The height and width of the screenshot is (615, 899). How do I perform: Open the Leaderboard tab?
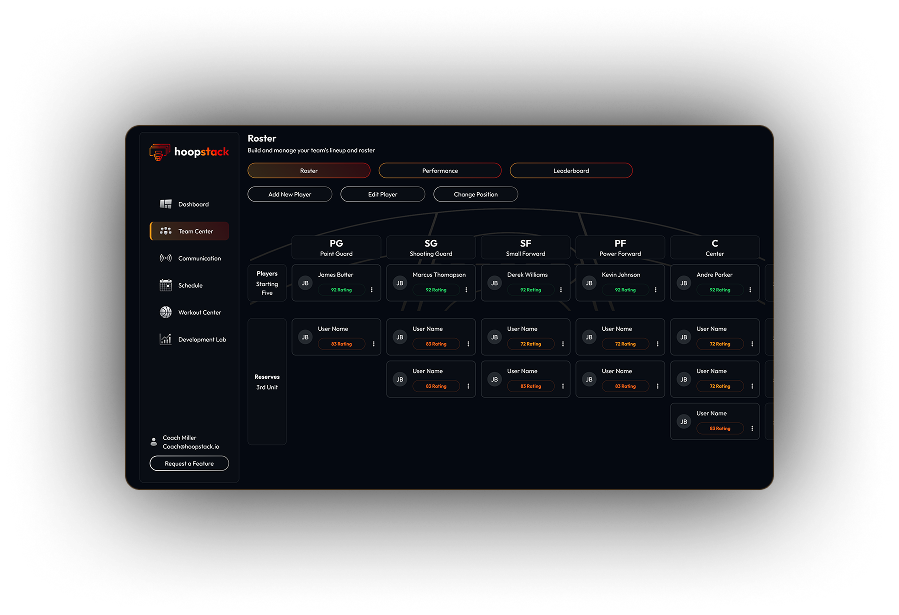point(571,170)
